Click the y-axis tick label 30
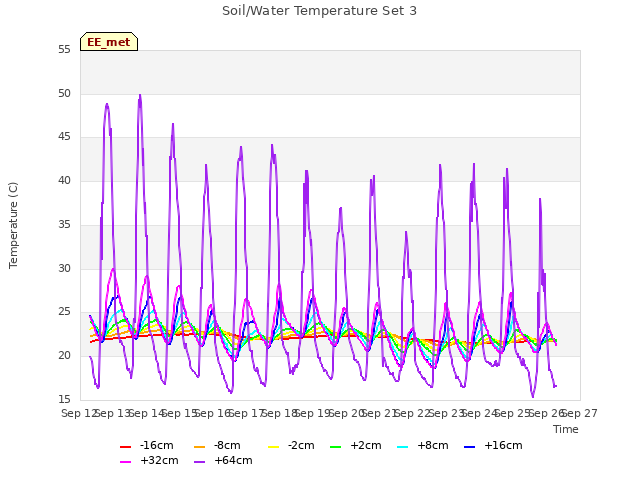The image size is (640, 480). pyautogui.click(x=64, y=268)
